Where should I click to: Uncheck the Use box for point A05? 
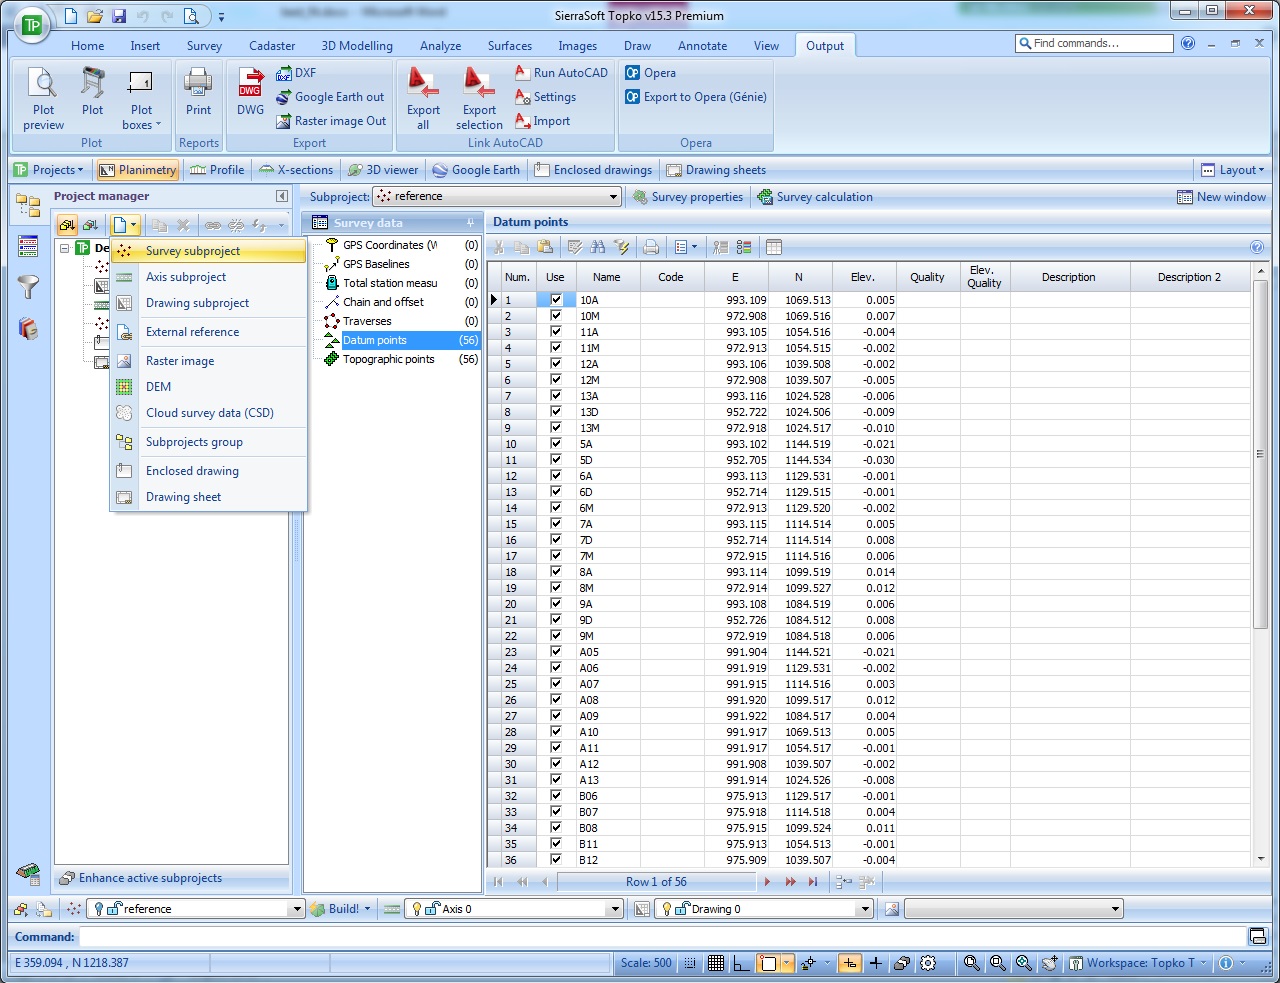[x=555, y=652]
